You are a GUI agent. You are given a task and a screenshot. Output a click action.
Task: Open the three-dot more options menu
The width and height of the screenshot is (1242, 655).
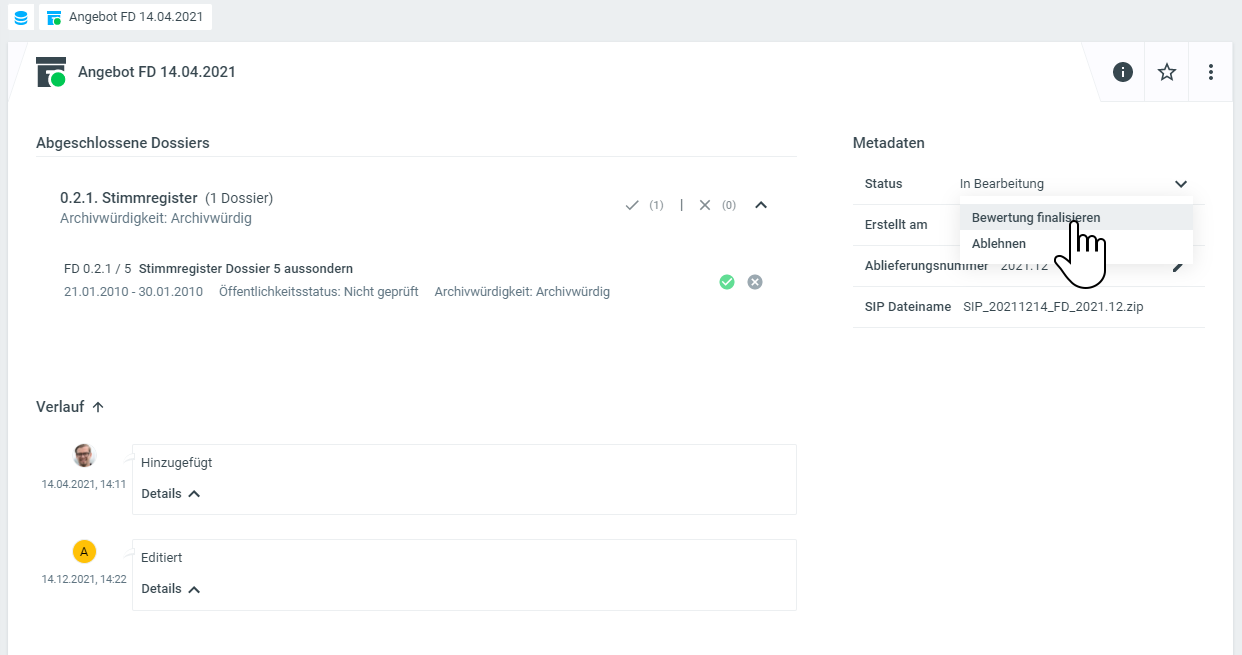tap(1211, 72)
